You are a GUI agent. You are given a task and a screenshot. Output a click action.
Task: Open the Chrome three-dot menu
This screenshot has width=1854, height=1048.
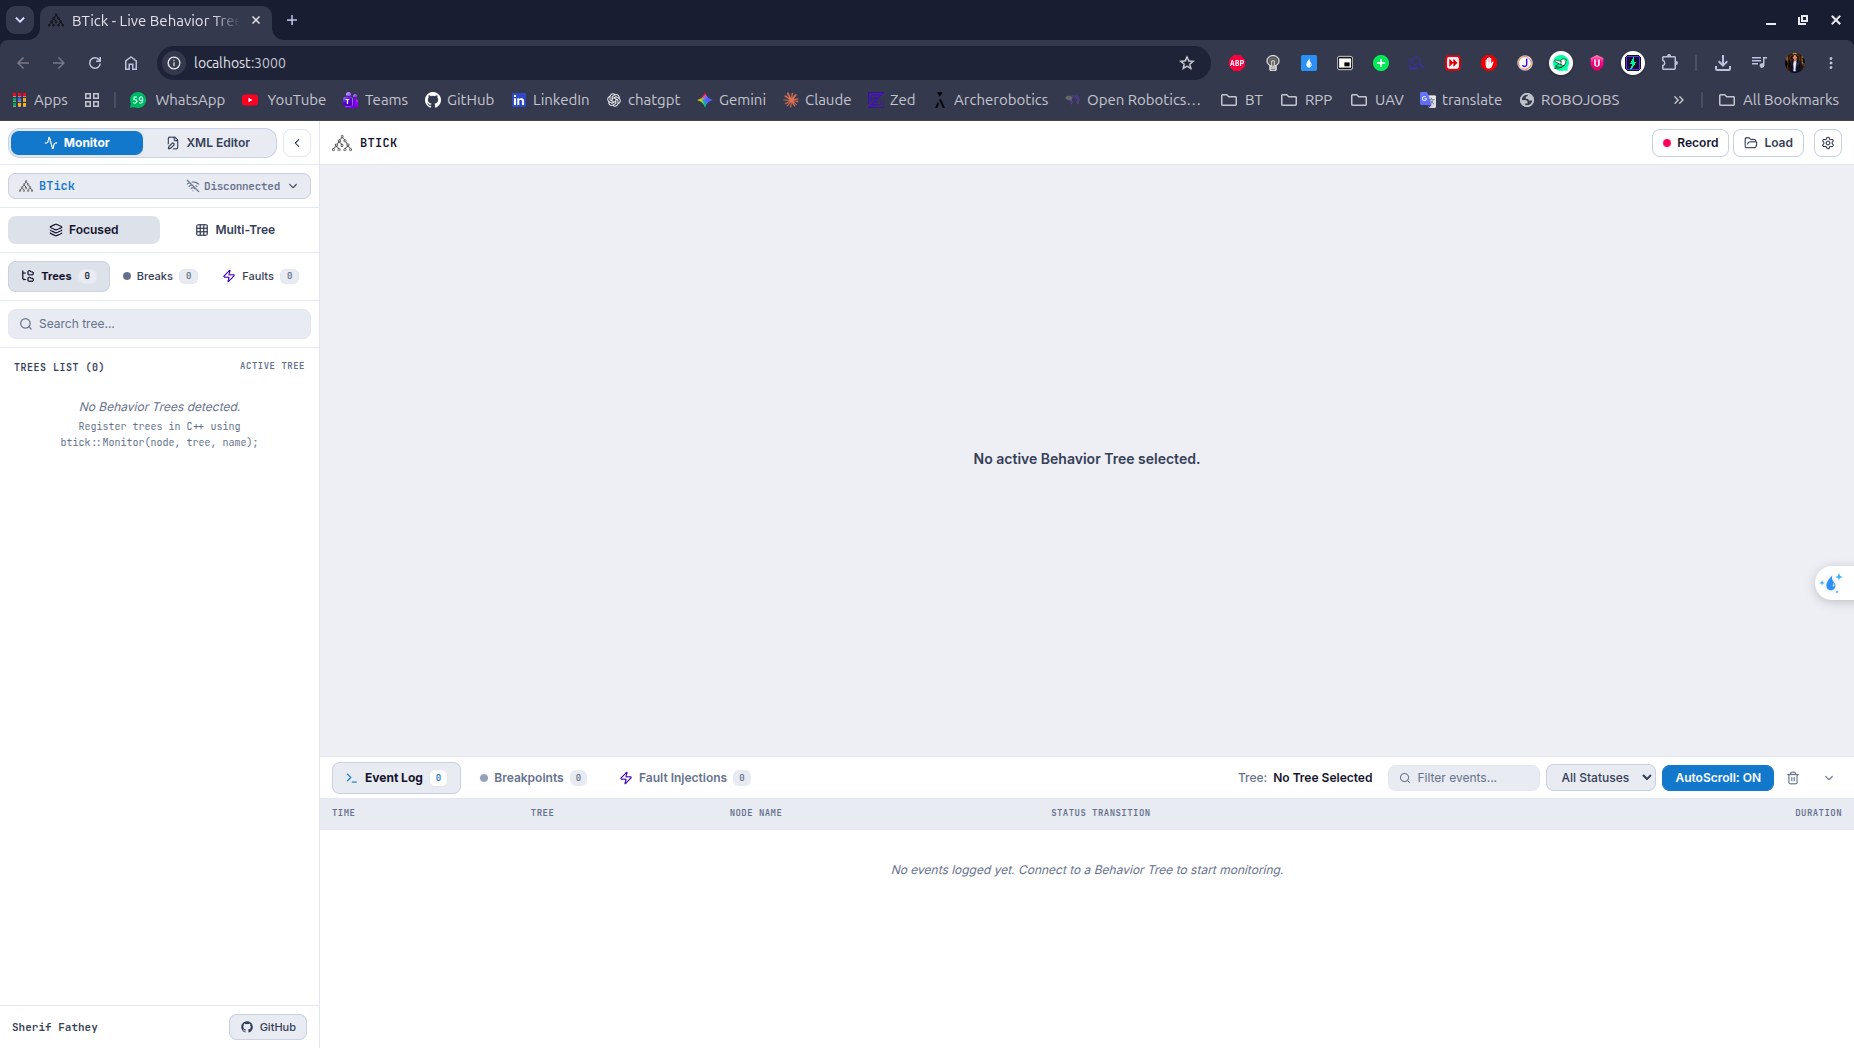(x=1831, y=63)
